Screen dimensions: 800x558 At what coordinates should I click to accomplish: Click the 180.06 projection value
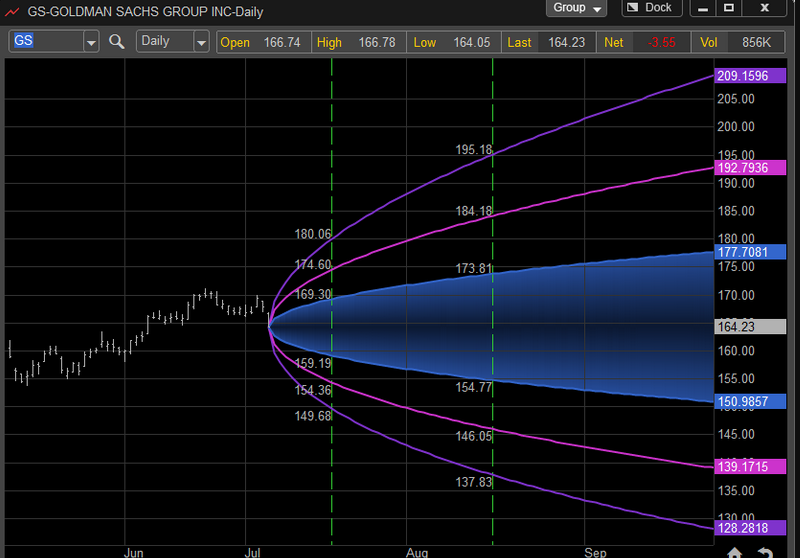coord(313,234)
